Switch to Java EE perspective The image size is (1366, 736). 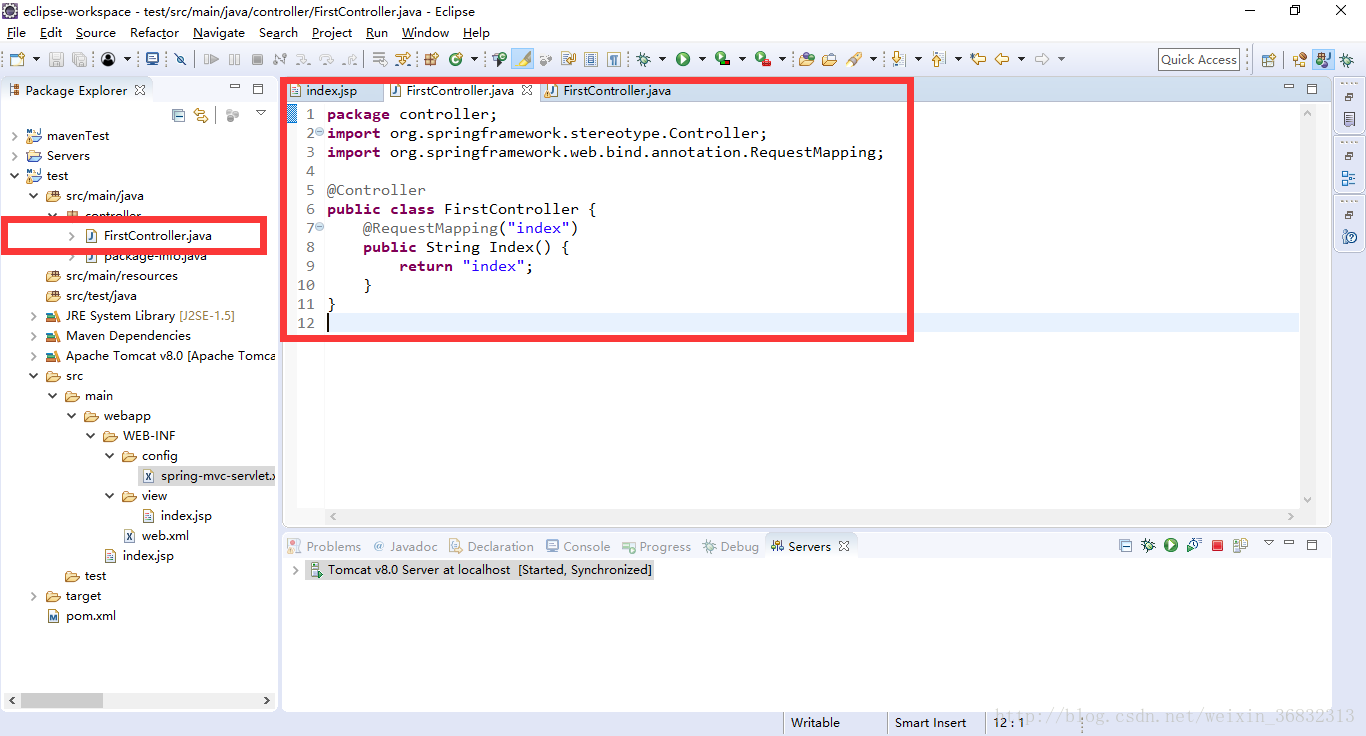click(x=1298, y=60)
